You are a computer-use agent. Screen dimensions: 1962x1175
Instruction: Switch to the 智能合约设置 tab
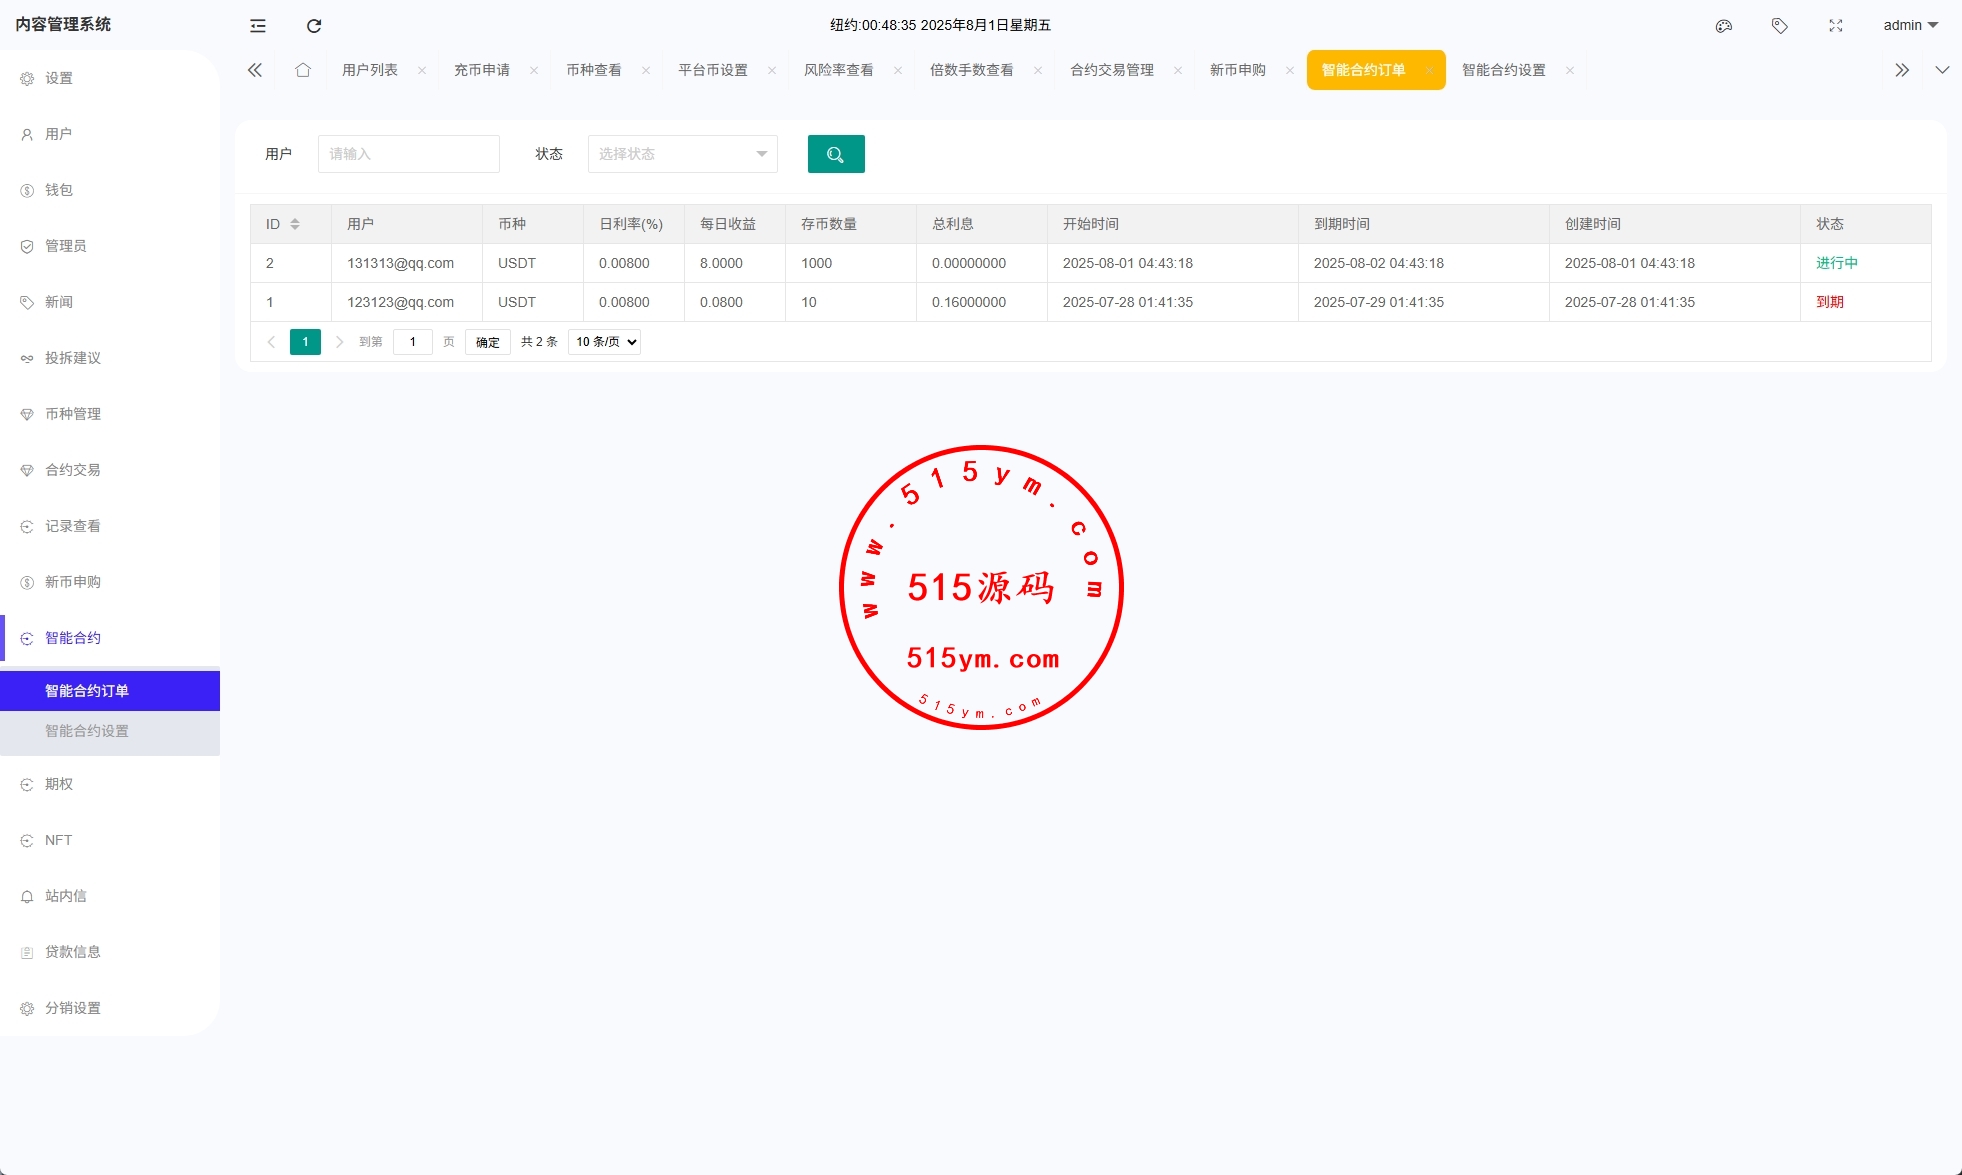coord(1503,70)
